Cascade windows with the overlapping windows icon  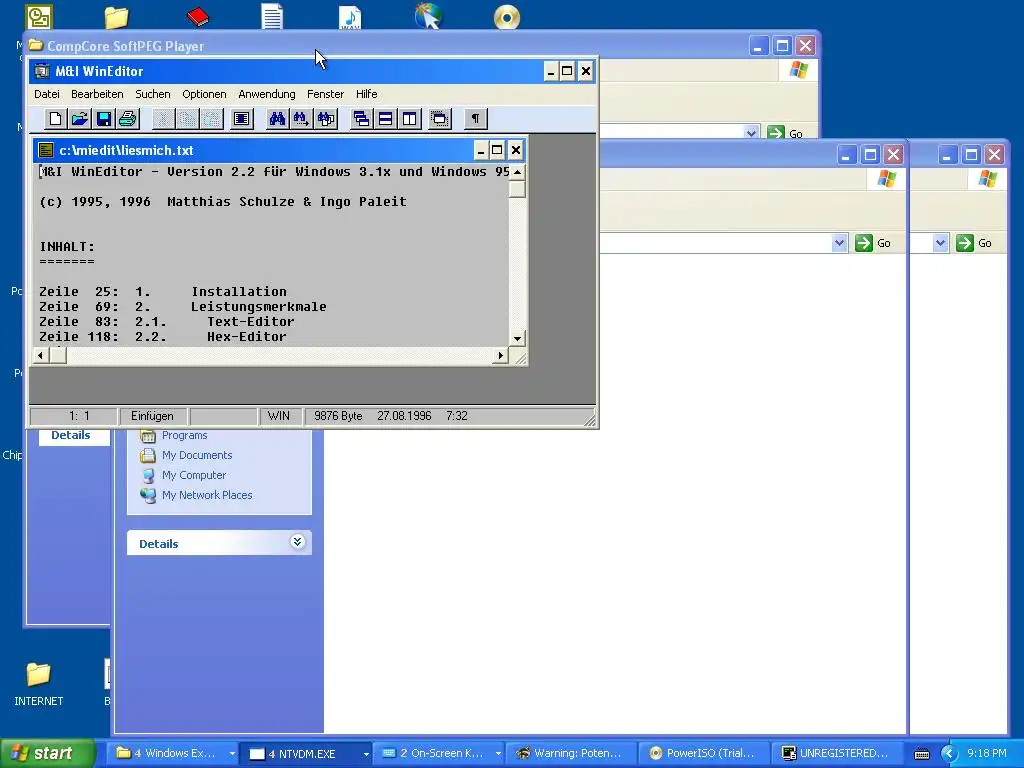tap(361, 119)
